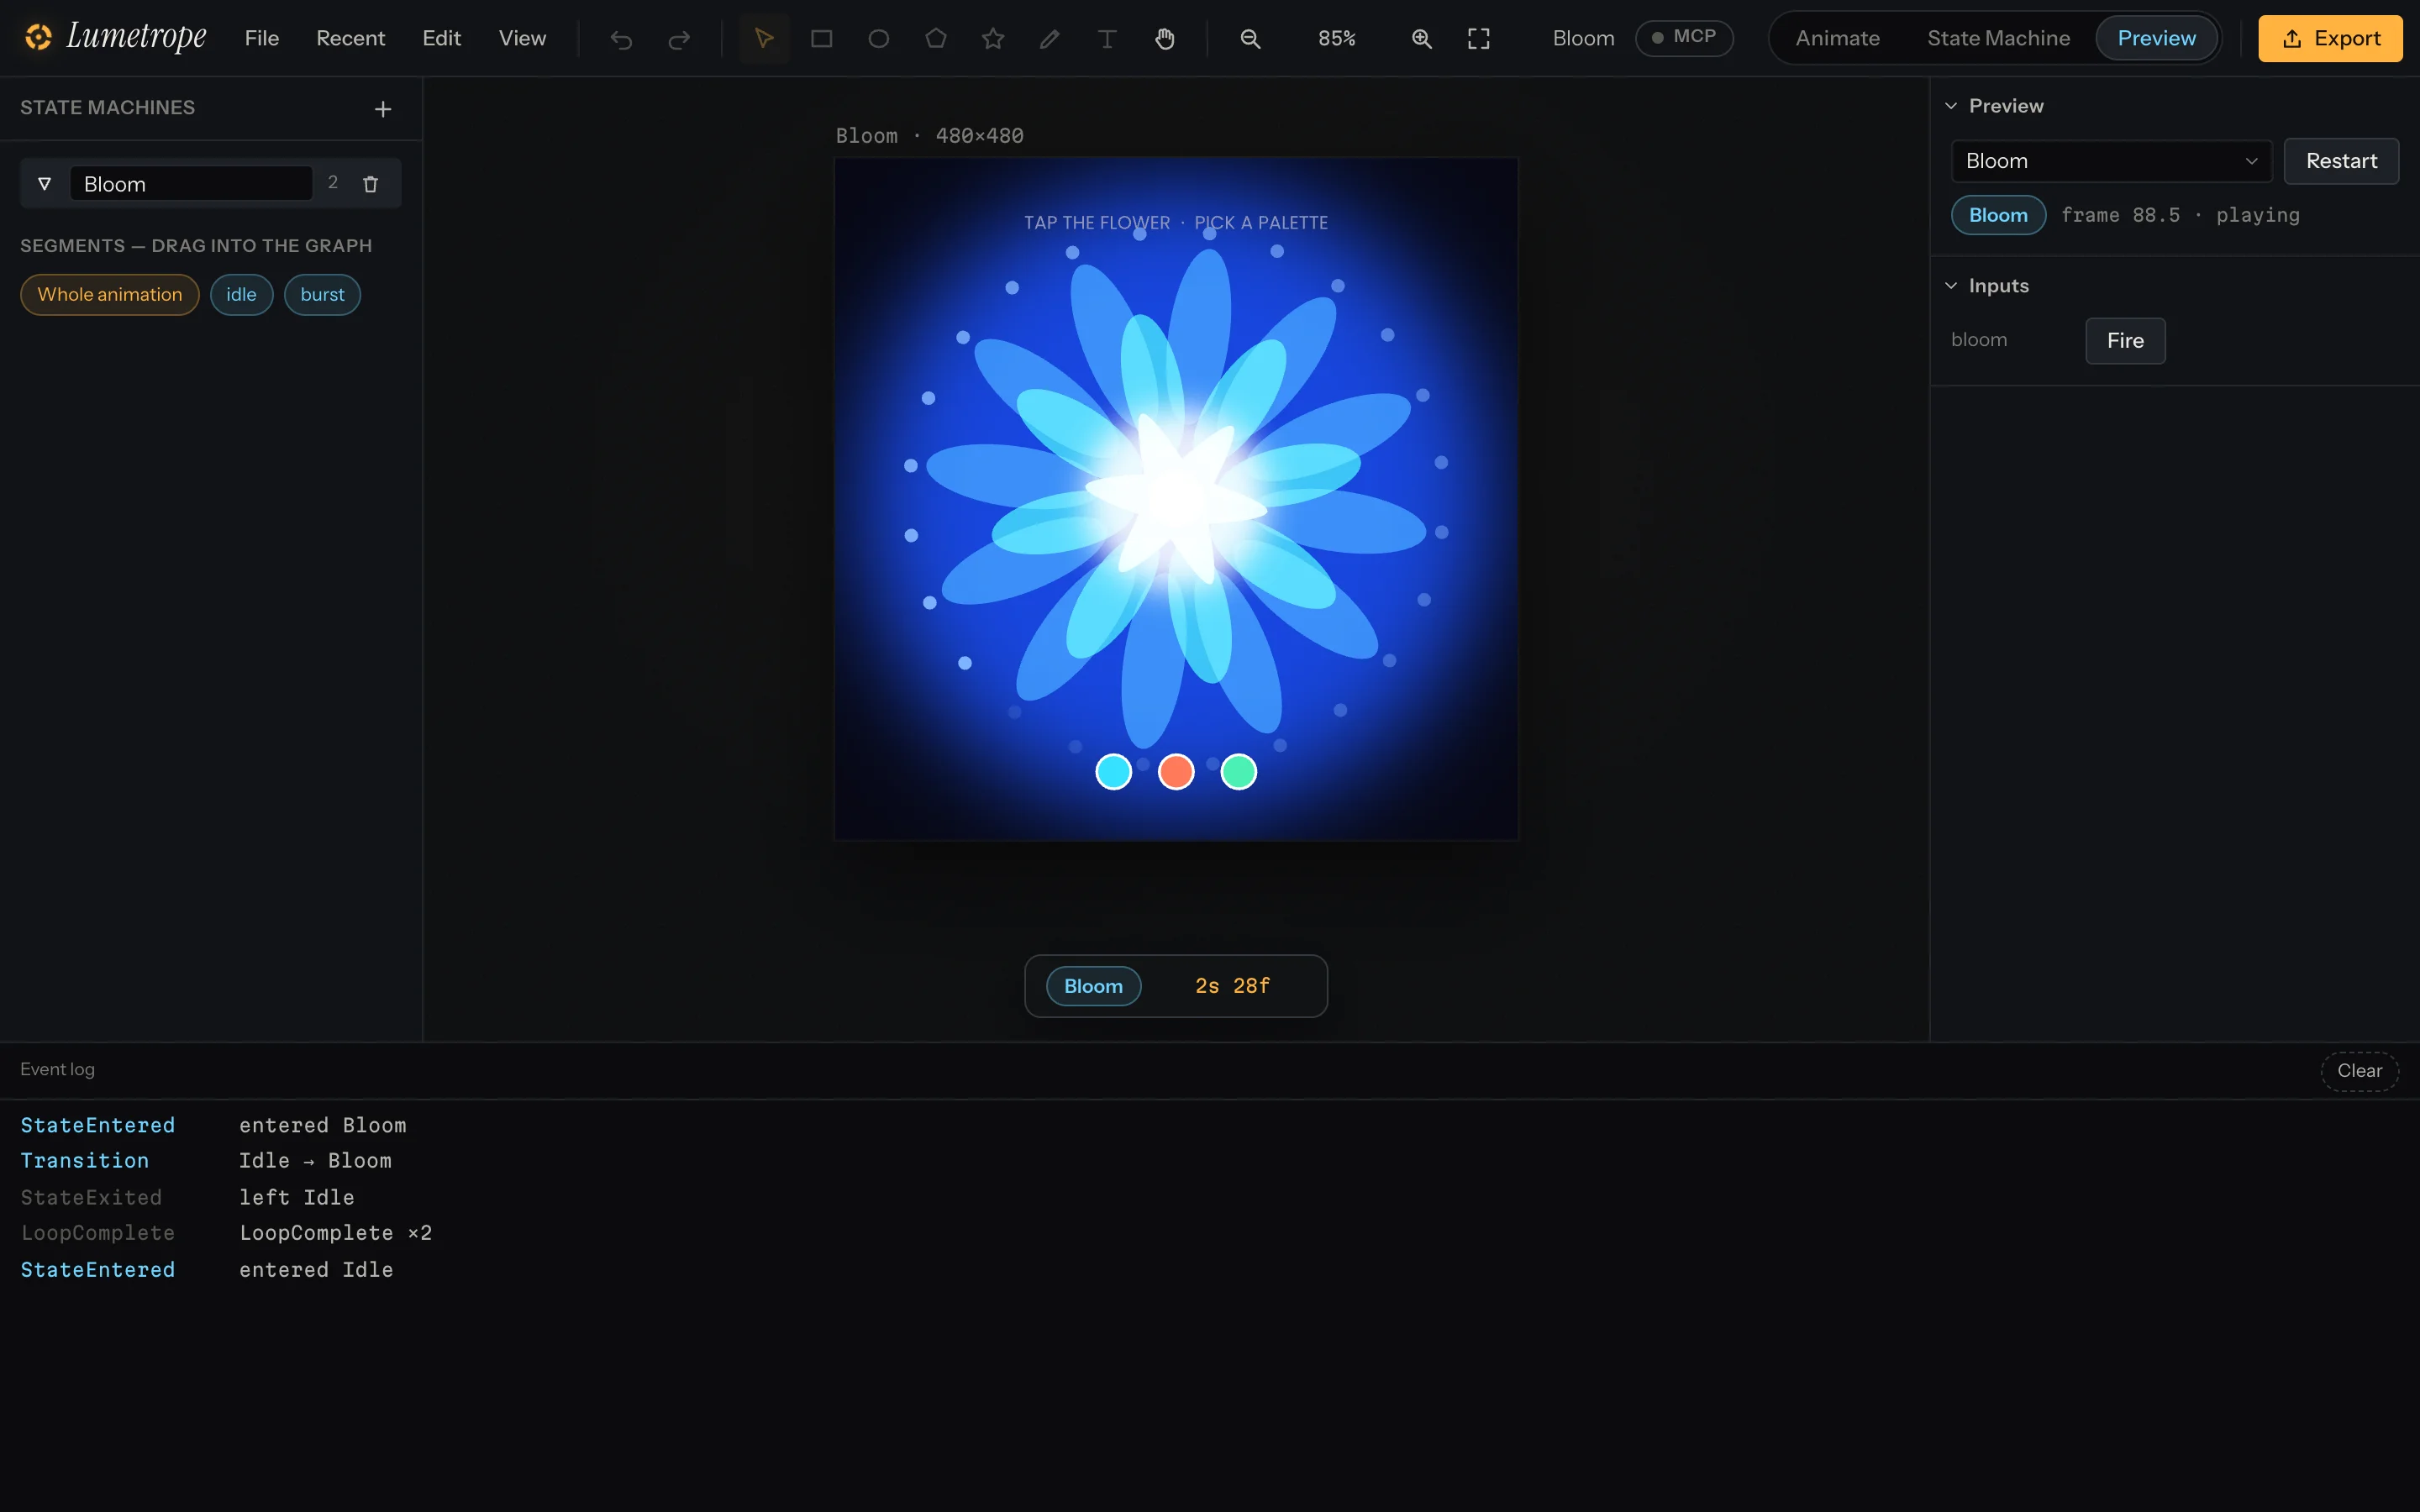Select the 'LoopComplete ×2' log entry
Viewport: 2420px width, 1512px height.
[335, 1233]
